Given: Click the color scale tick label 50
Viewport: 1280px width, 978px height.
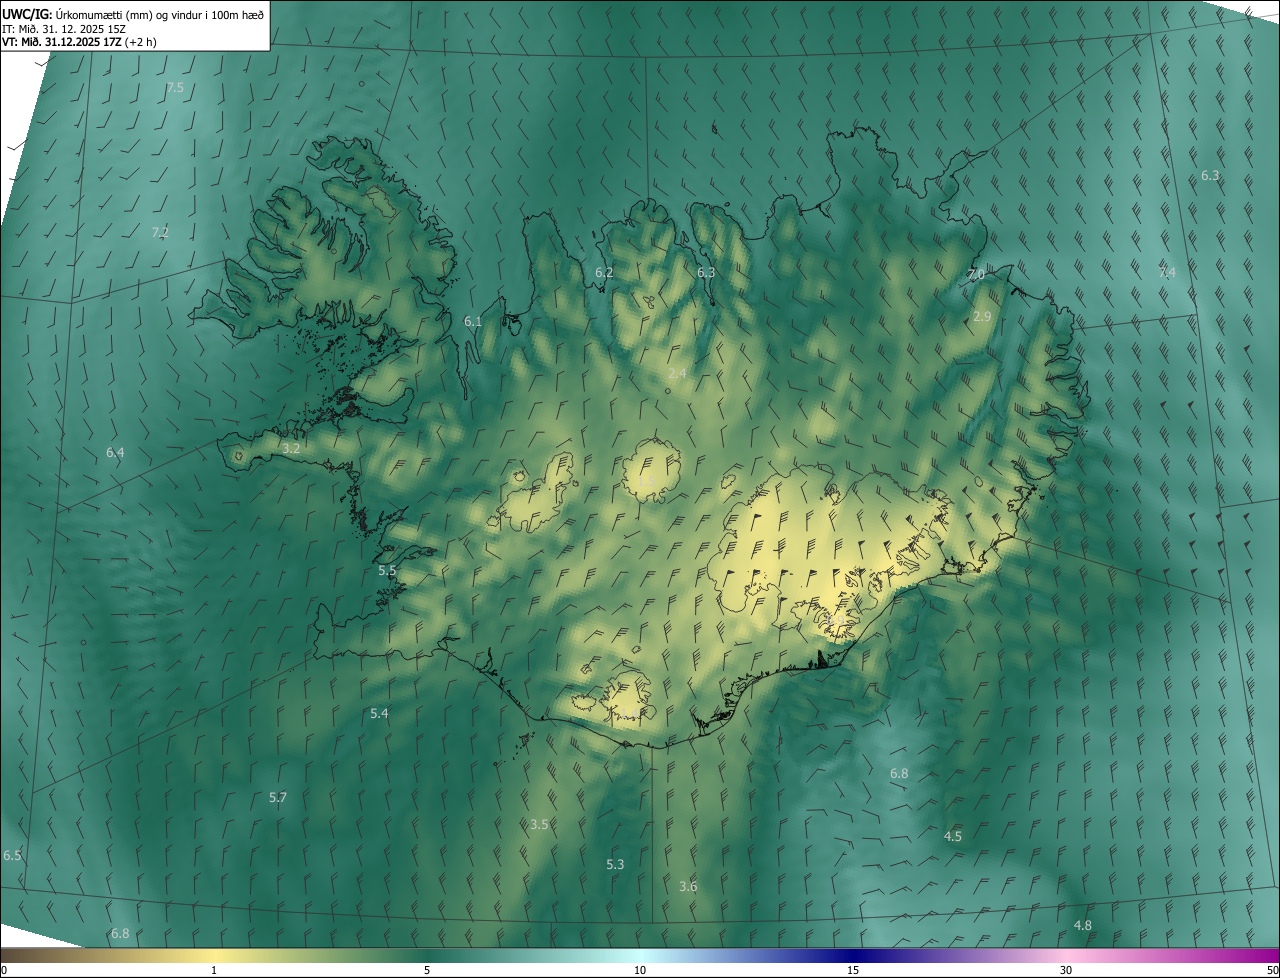Looking at the screenshot, I should pyautogui.click(x=1272, y=970).
